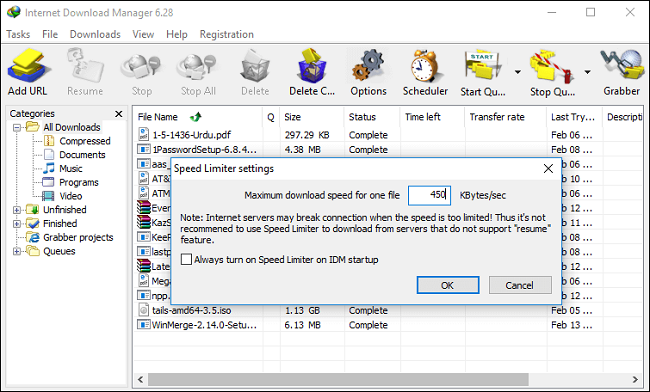Image resolution: width=650 pixels, height=392 pixels.
Task: Sort by Size column header
Action: point(312,117)
